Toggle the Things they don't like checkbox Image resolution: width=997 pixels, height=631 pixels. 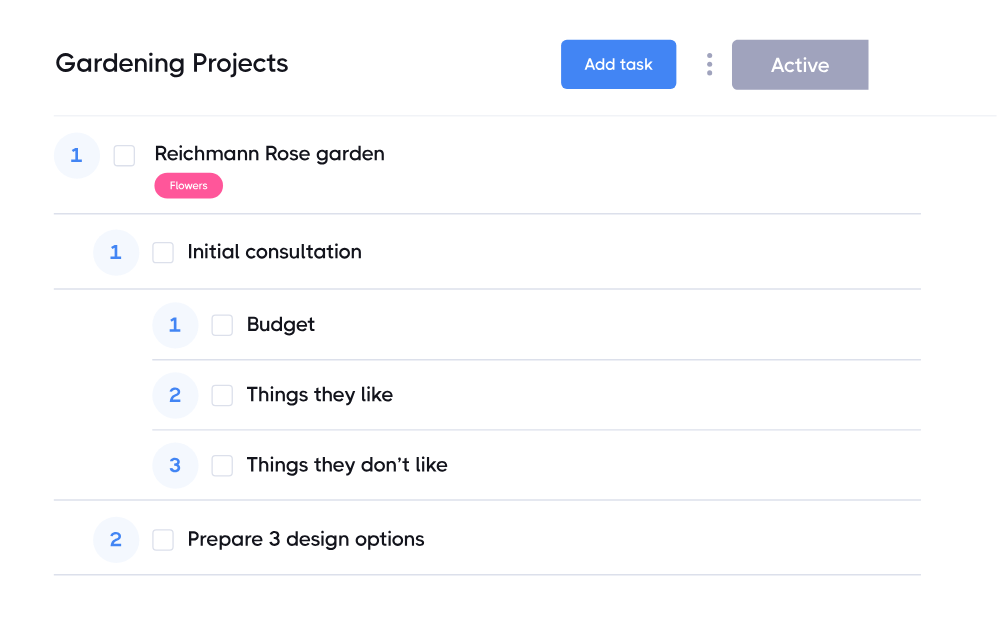pyautogui.click(x=222, y=465)
